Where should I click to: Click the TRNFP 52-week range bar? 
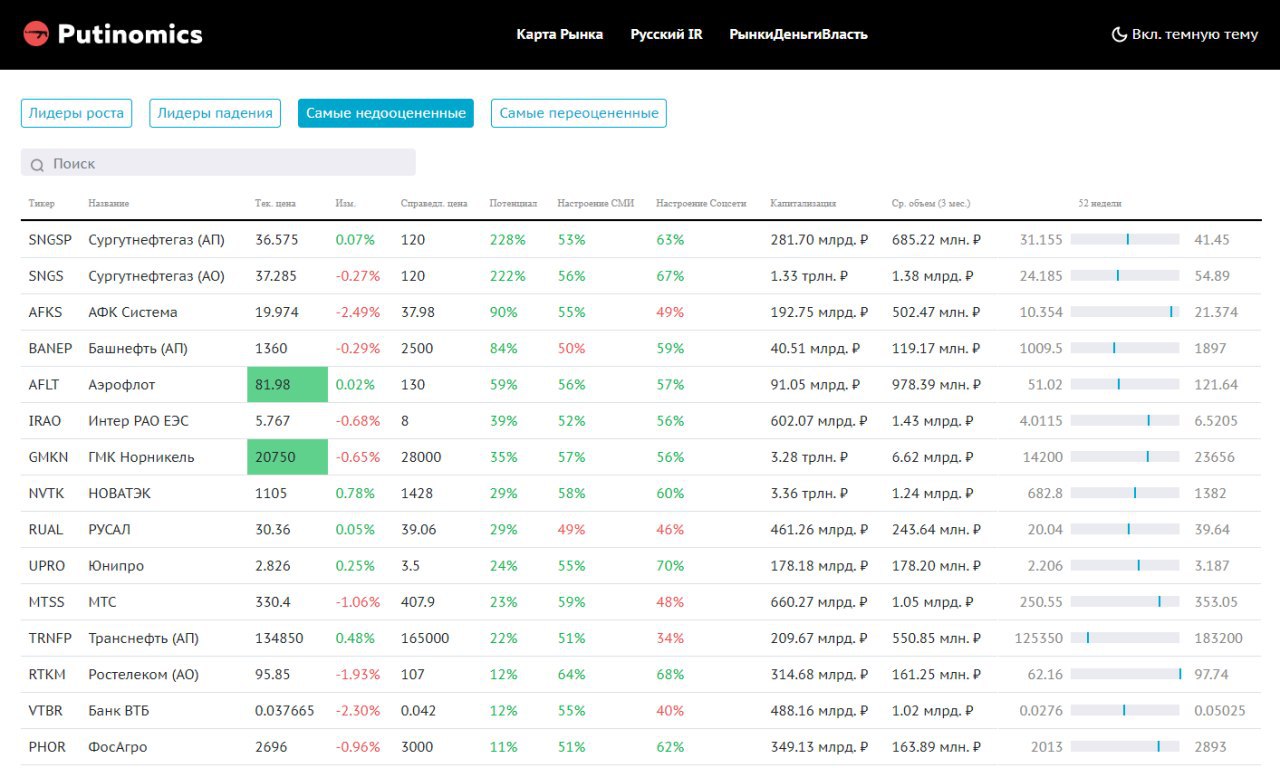pyautogui.click(x=1125, y=638)
